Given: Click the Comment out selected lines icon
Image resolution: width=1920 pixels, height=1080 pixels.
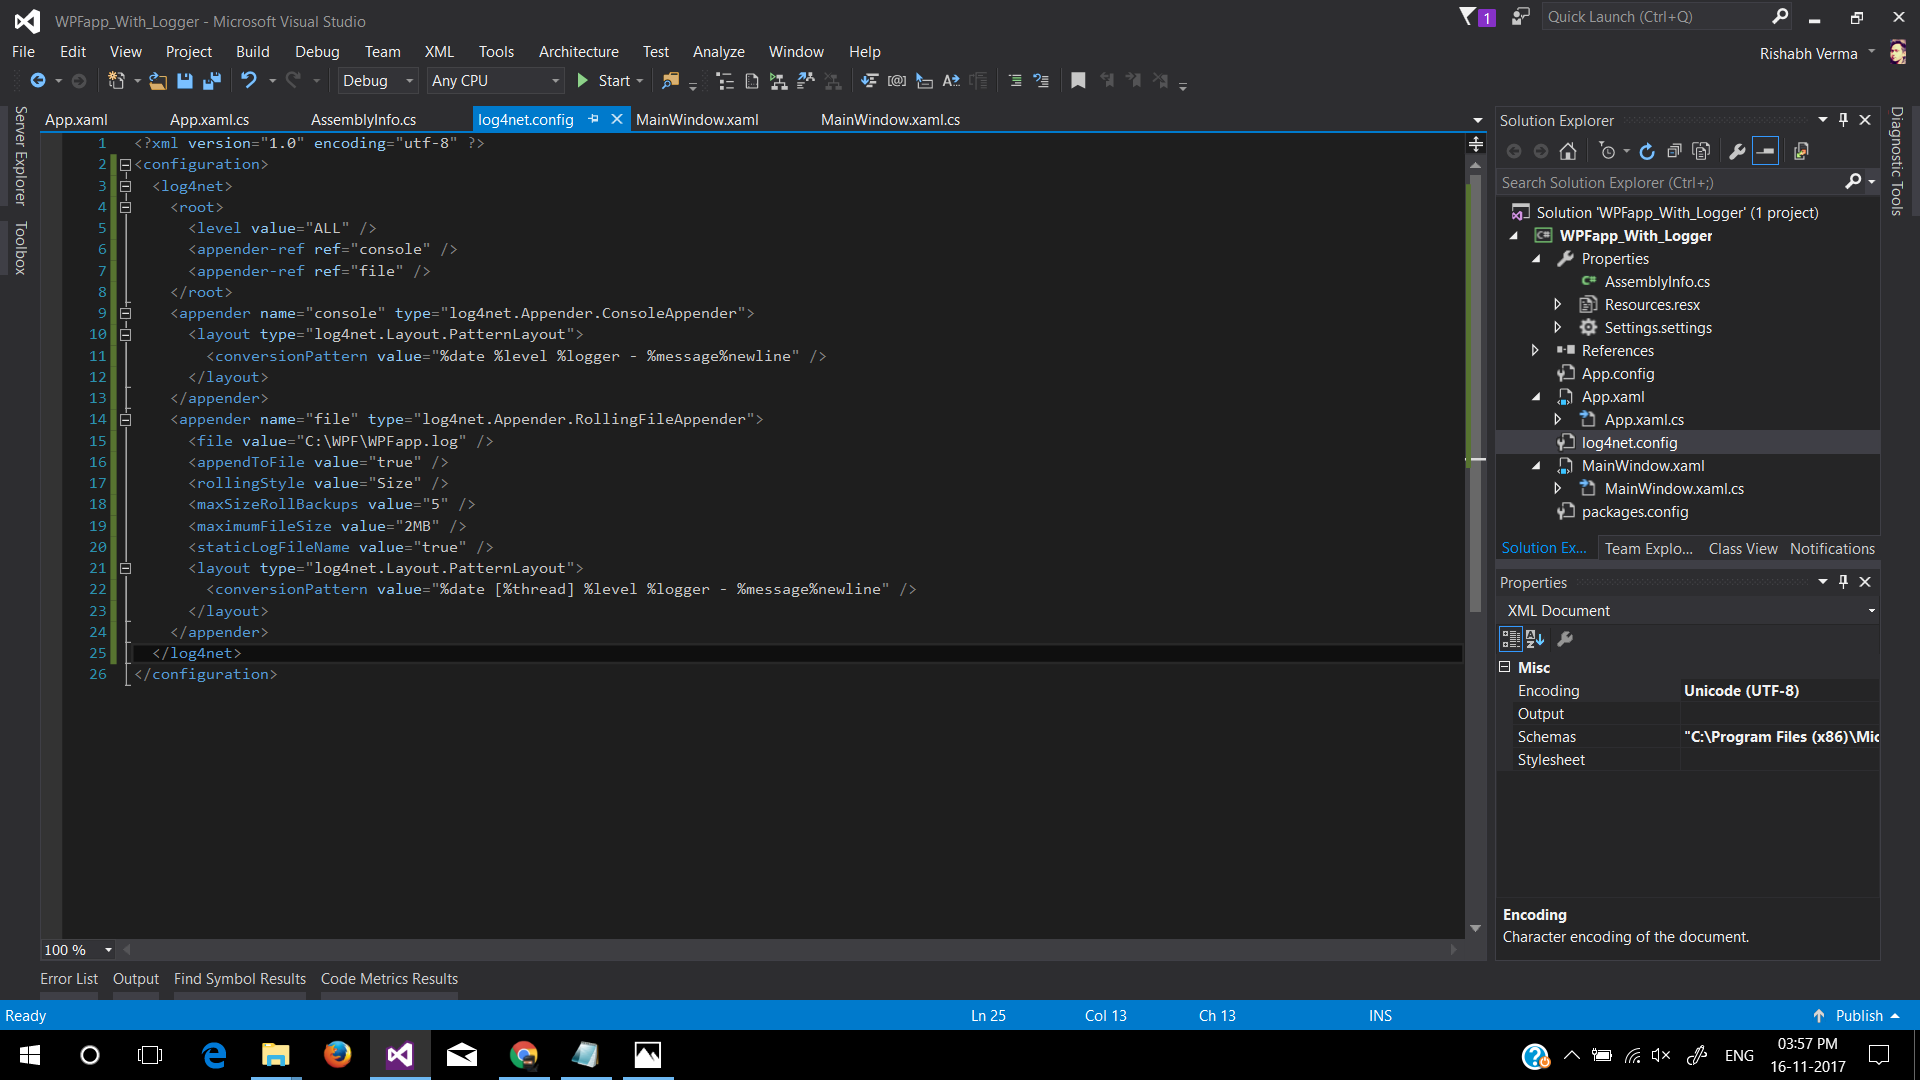Looking at the screenshot, I should click(1016, 80).
